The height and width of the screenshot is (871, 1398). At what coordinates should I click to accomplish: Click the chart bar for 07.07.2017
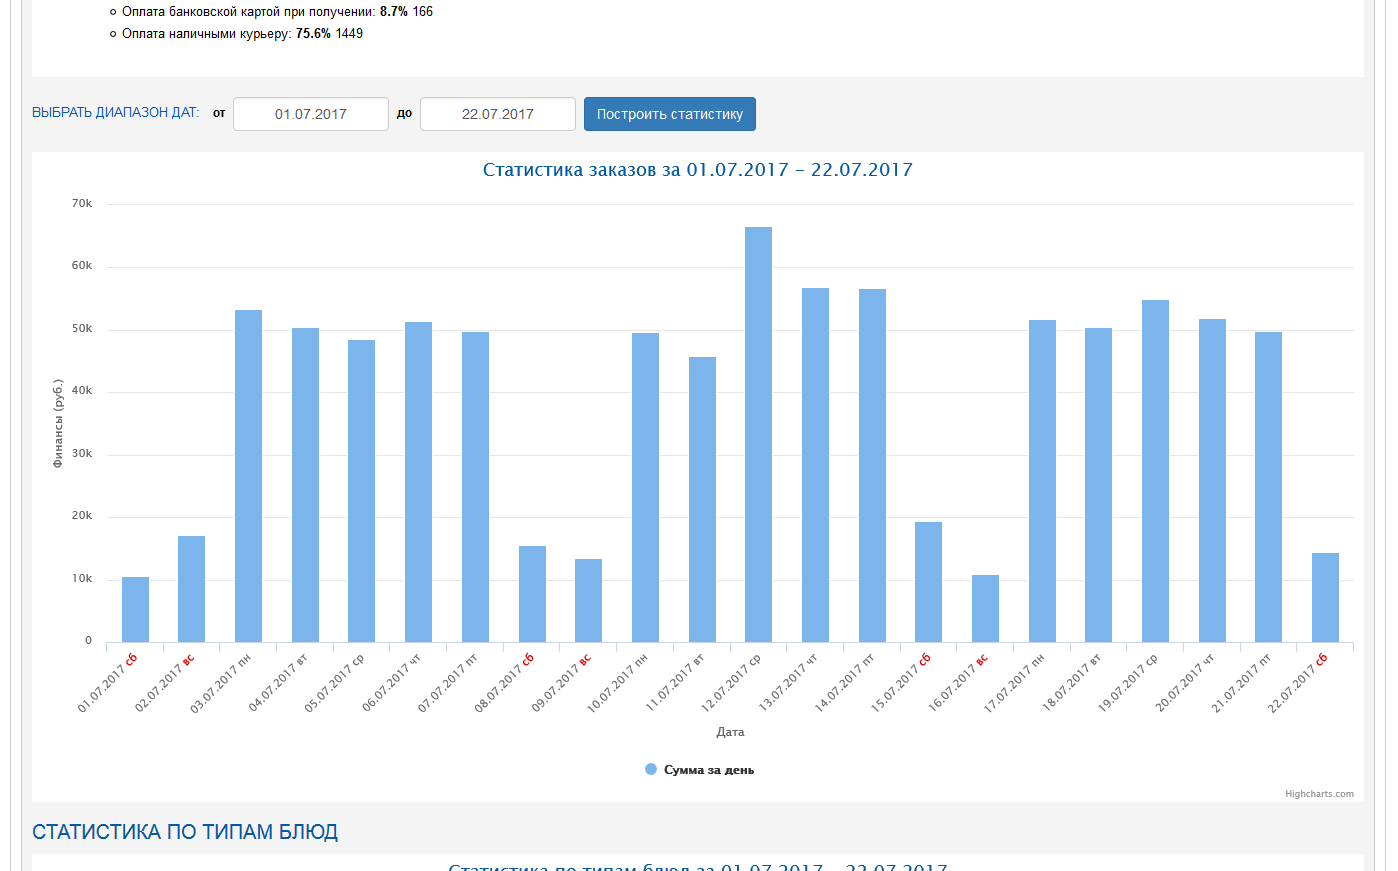(x=475, y=487)
